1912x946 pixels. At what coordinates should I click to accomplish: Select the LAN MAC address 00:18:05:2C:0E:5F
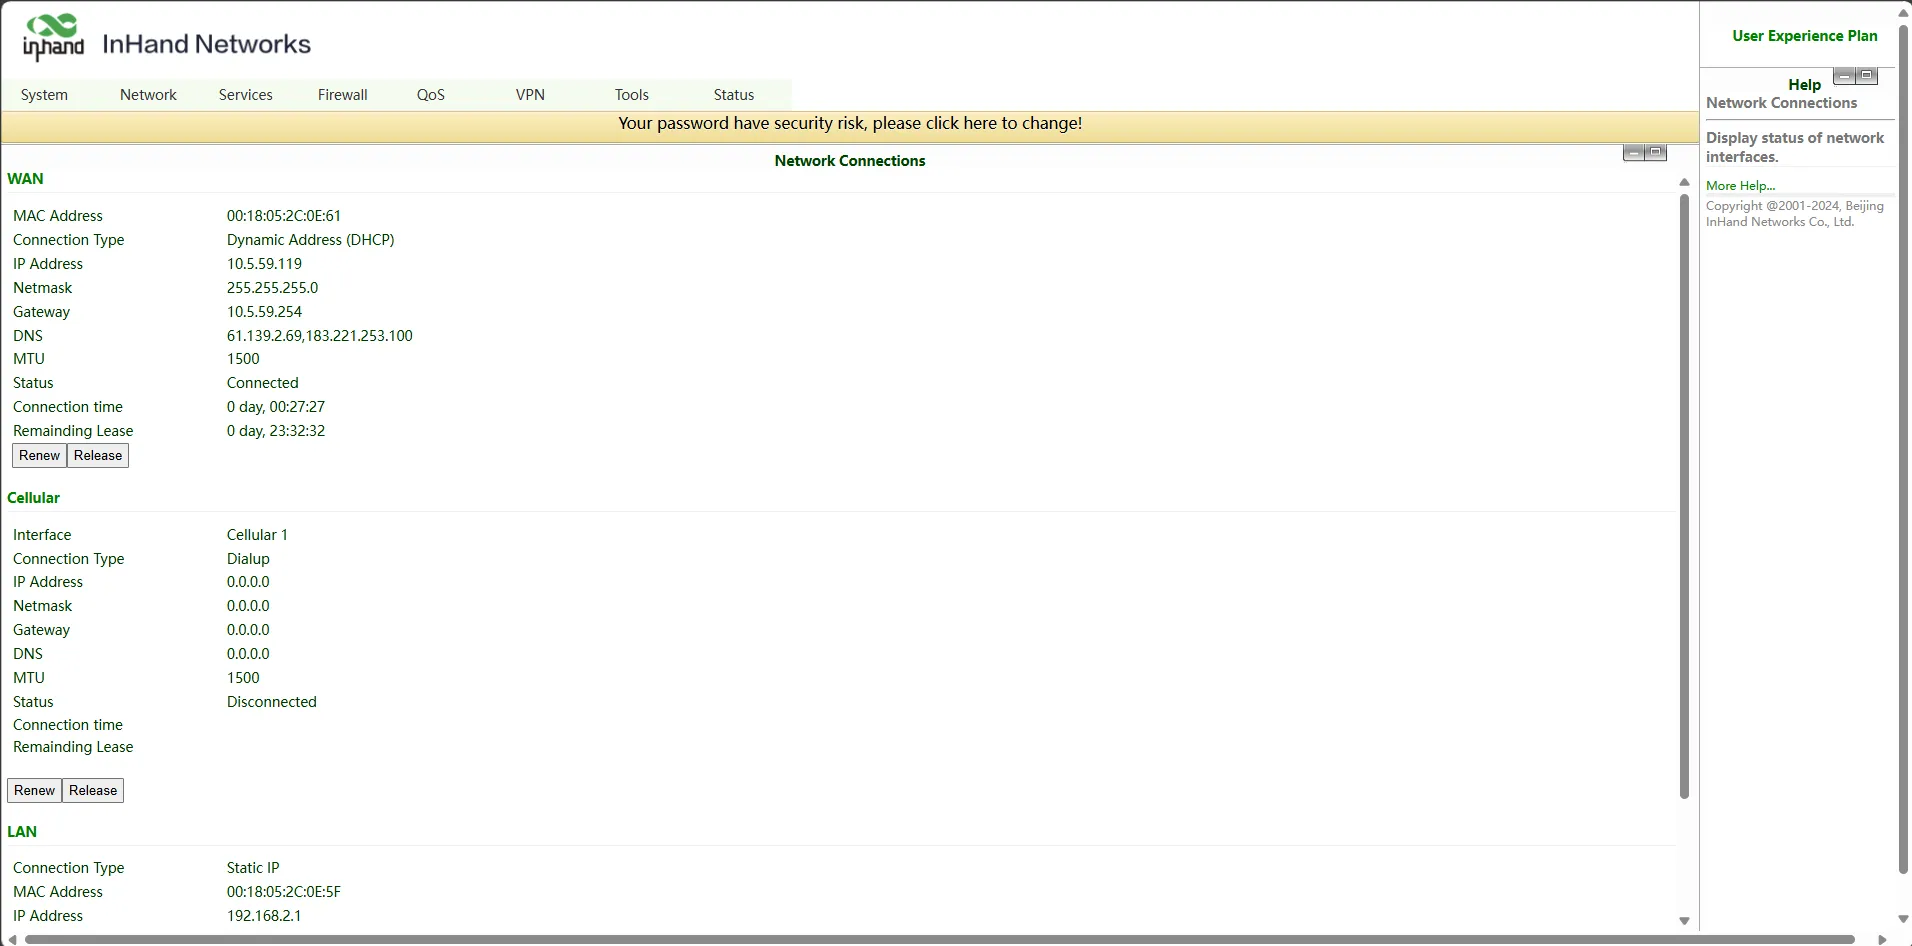click(284, 892)
